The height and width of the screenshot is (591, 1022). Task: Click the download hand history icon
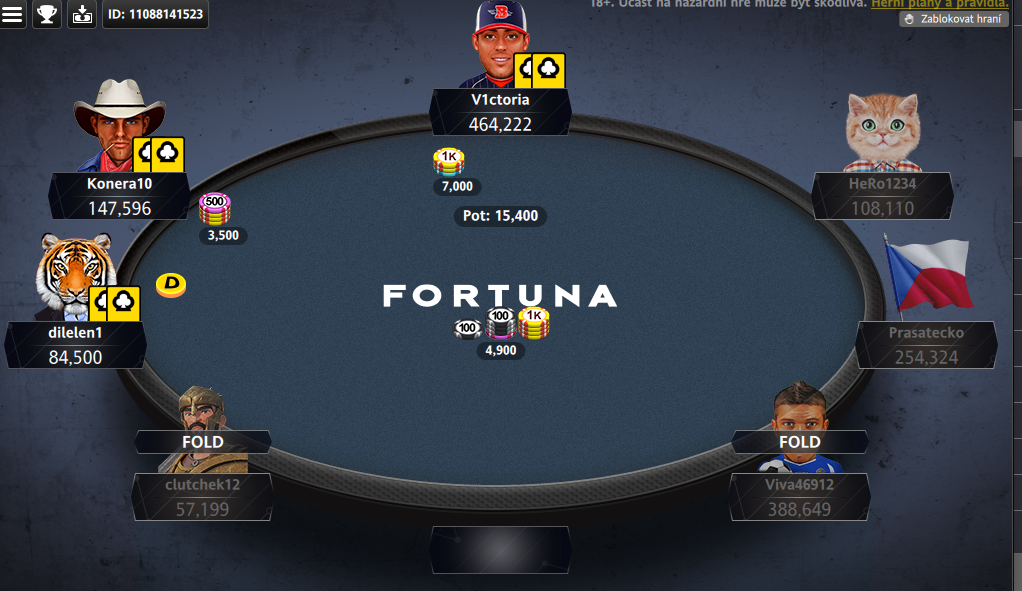(82, 14)
